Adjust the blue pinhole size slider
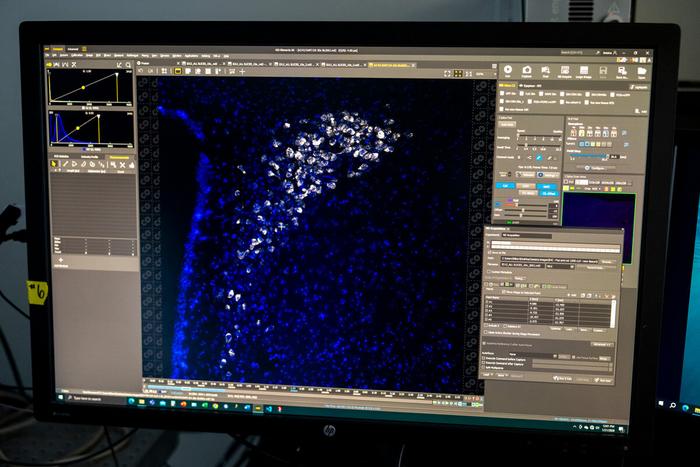The width and height of the screenshot is (700, 467). coord(588,156)
